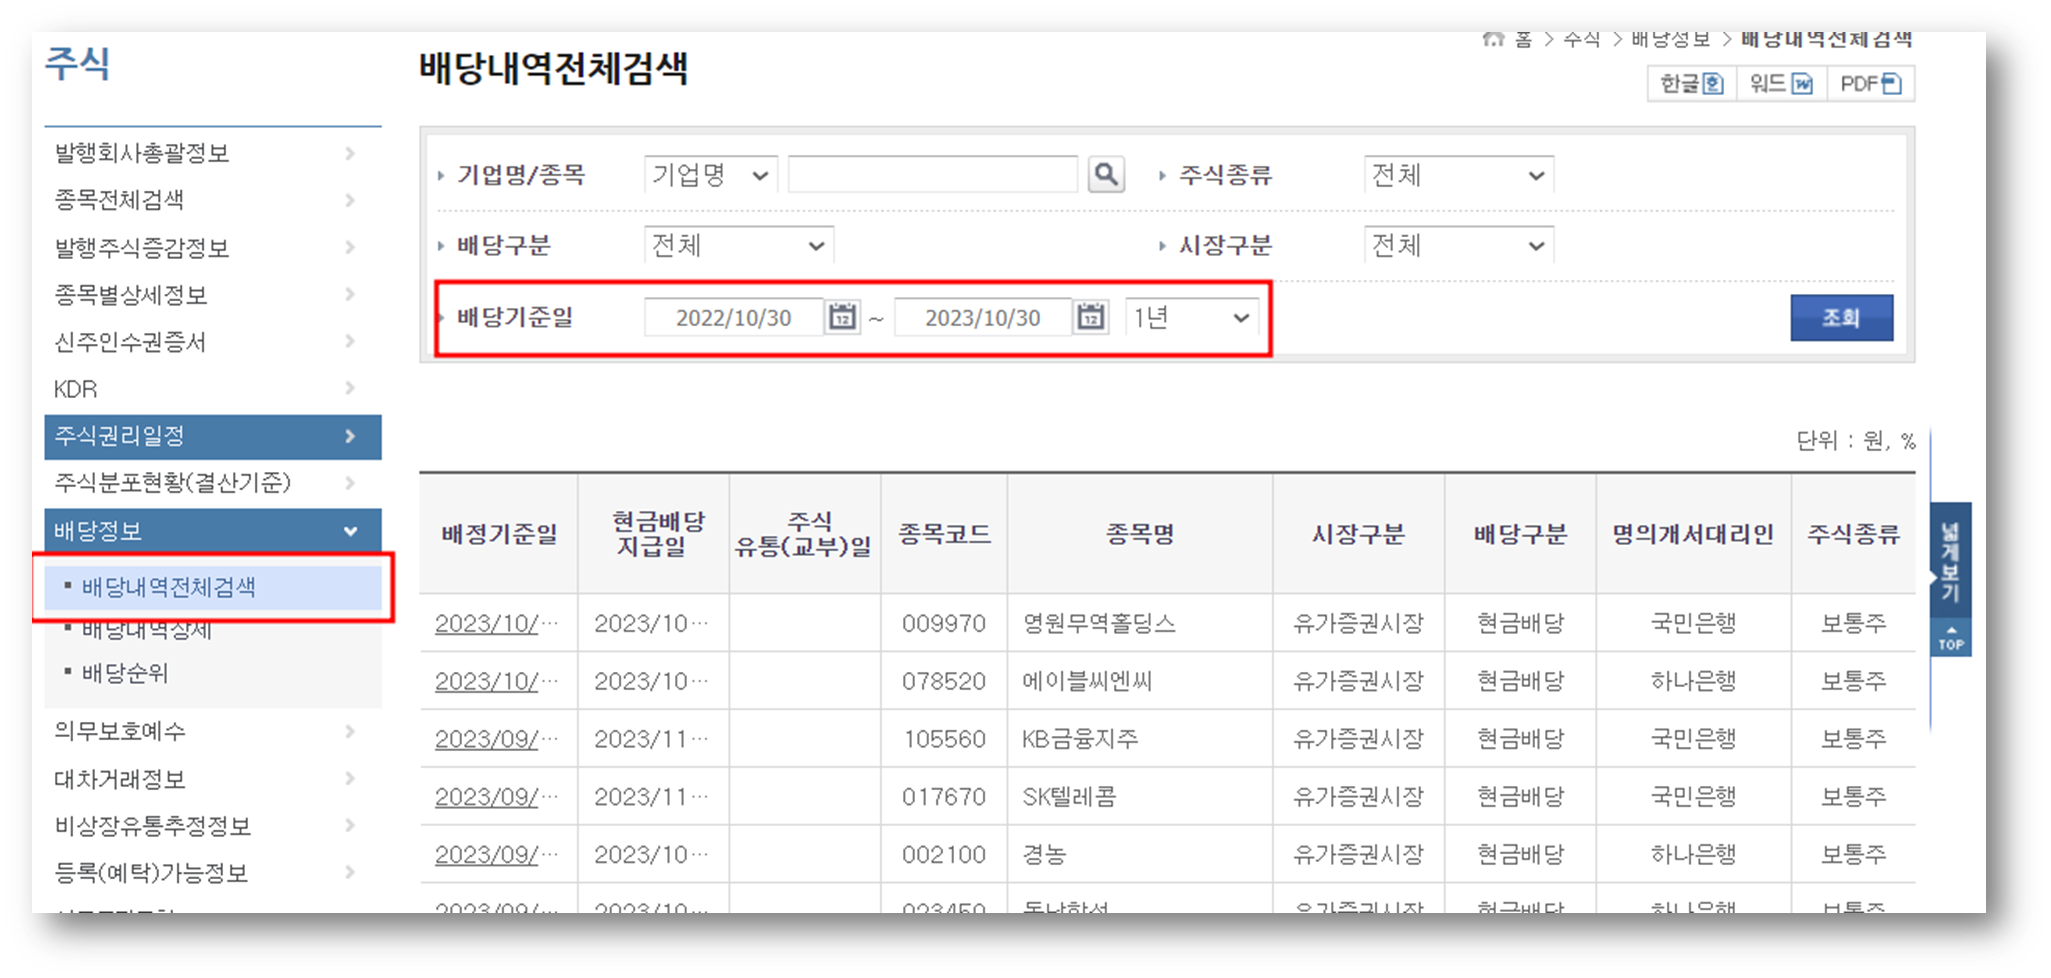Click the 조회 search button

1841,318
